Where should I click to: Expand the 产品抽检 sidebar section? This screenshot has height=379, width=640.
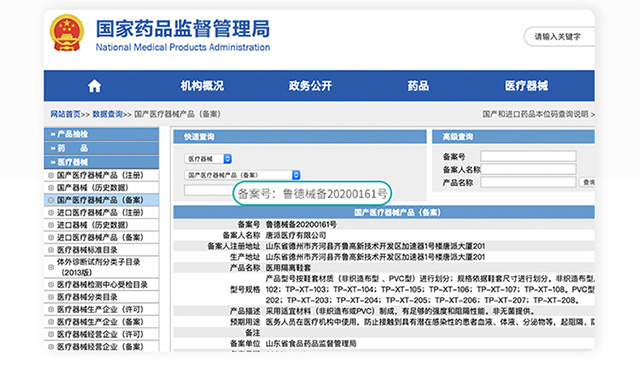(x=101, y=134)
